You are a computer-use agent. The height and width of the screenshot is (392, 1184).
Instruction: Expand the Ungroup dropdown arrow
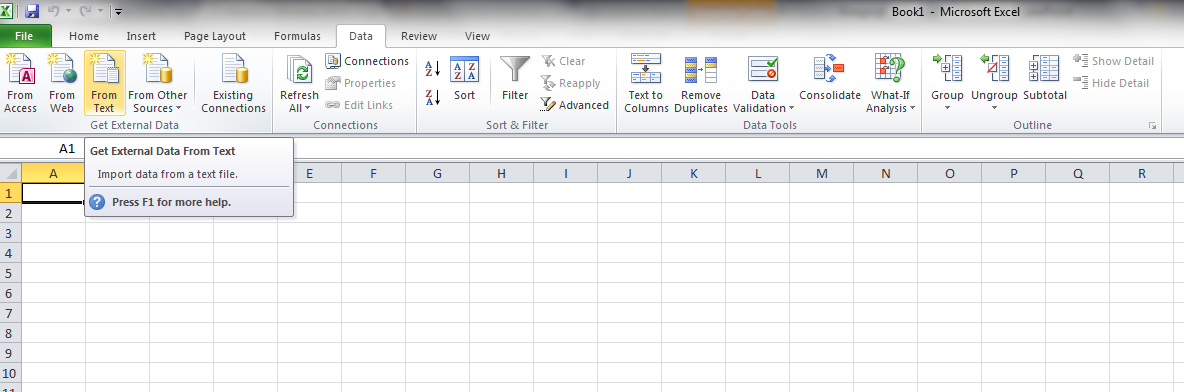tap(994, 108)
